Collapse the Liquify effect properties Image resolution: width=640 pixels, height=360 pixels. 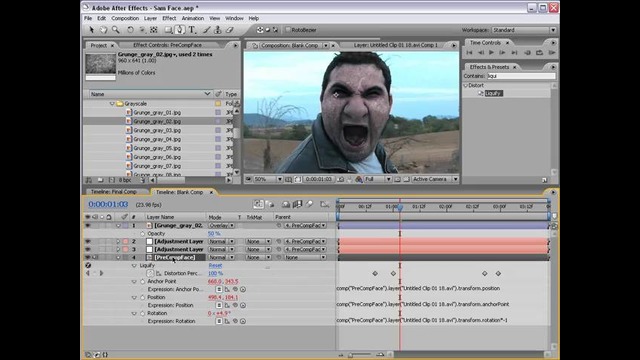click(134, 266)
